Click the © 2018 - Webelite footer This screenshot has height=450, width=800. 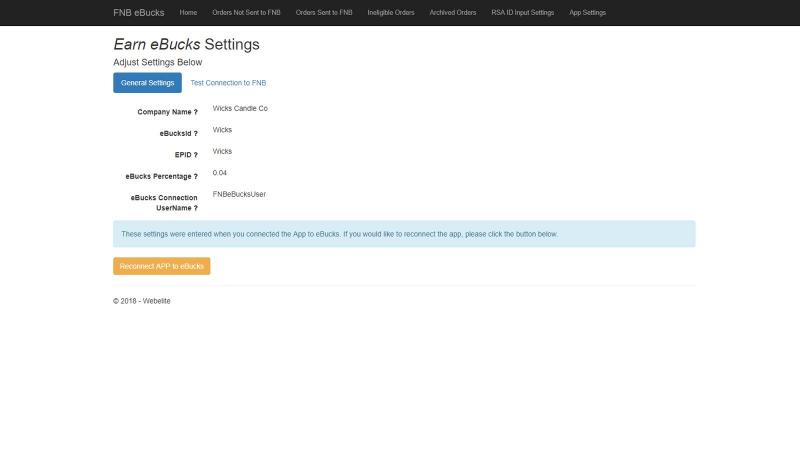(x=142, y=301)
